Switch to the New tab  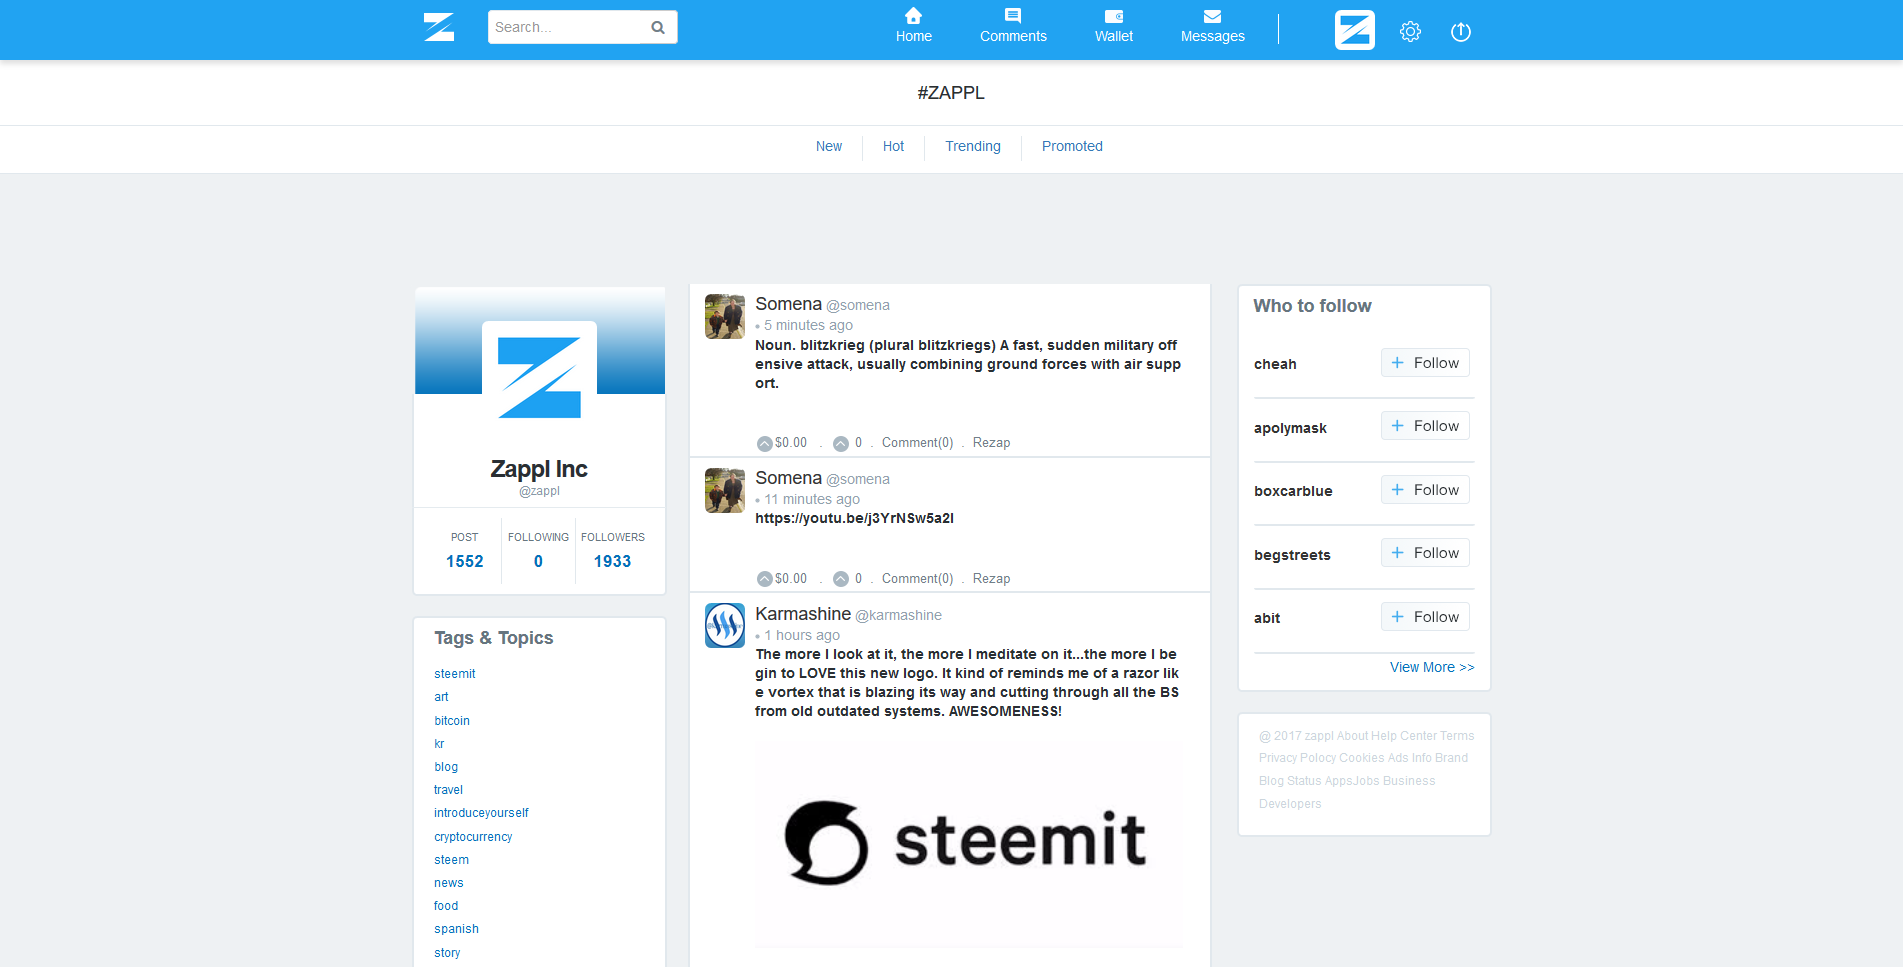(x=829, y=146)
